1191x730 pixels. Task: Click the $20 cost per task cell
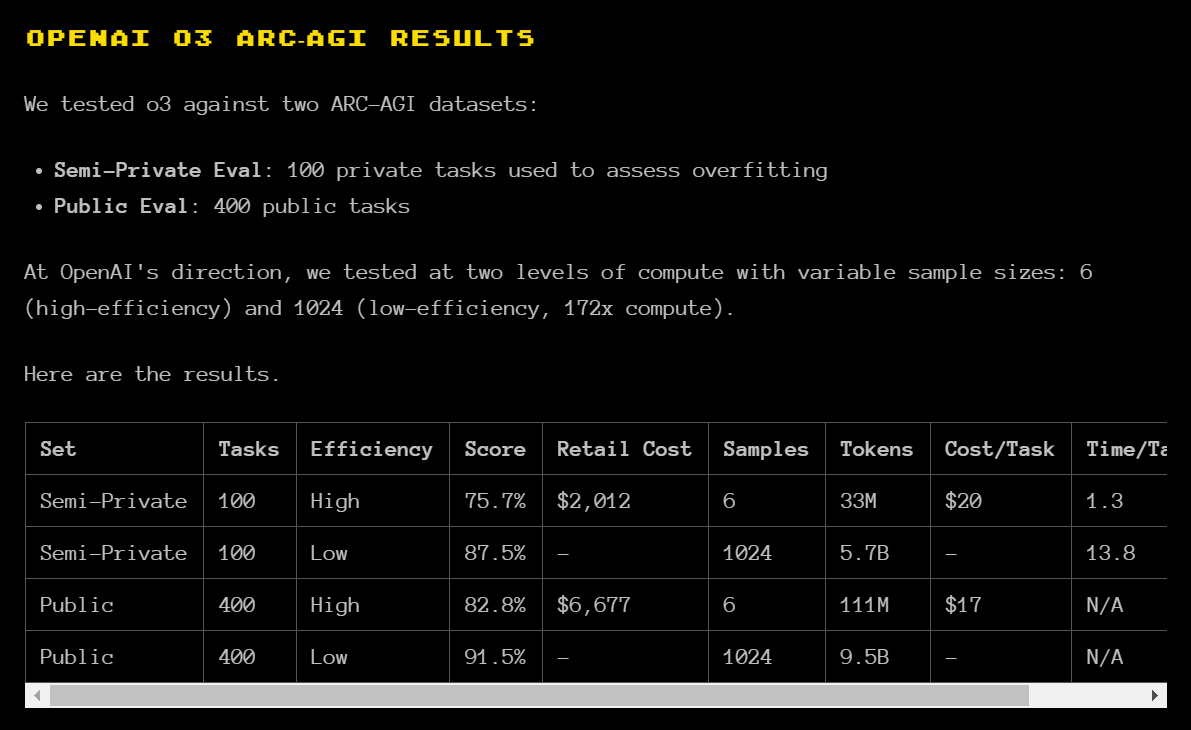pos(1000,501)
